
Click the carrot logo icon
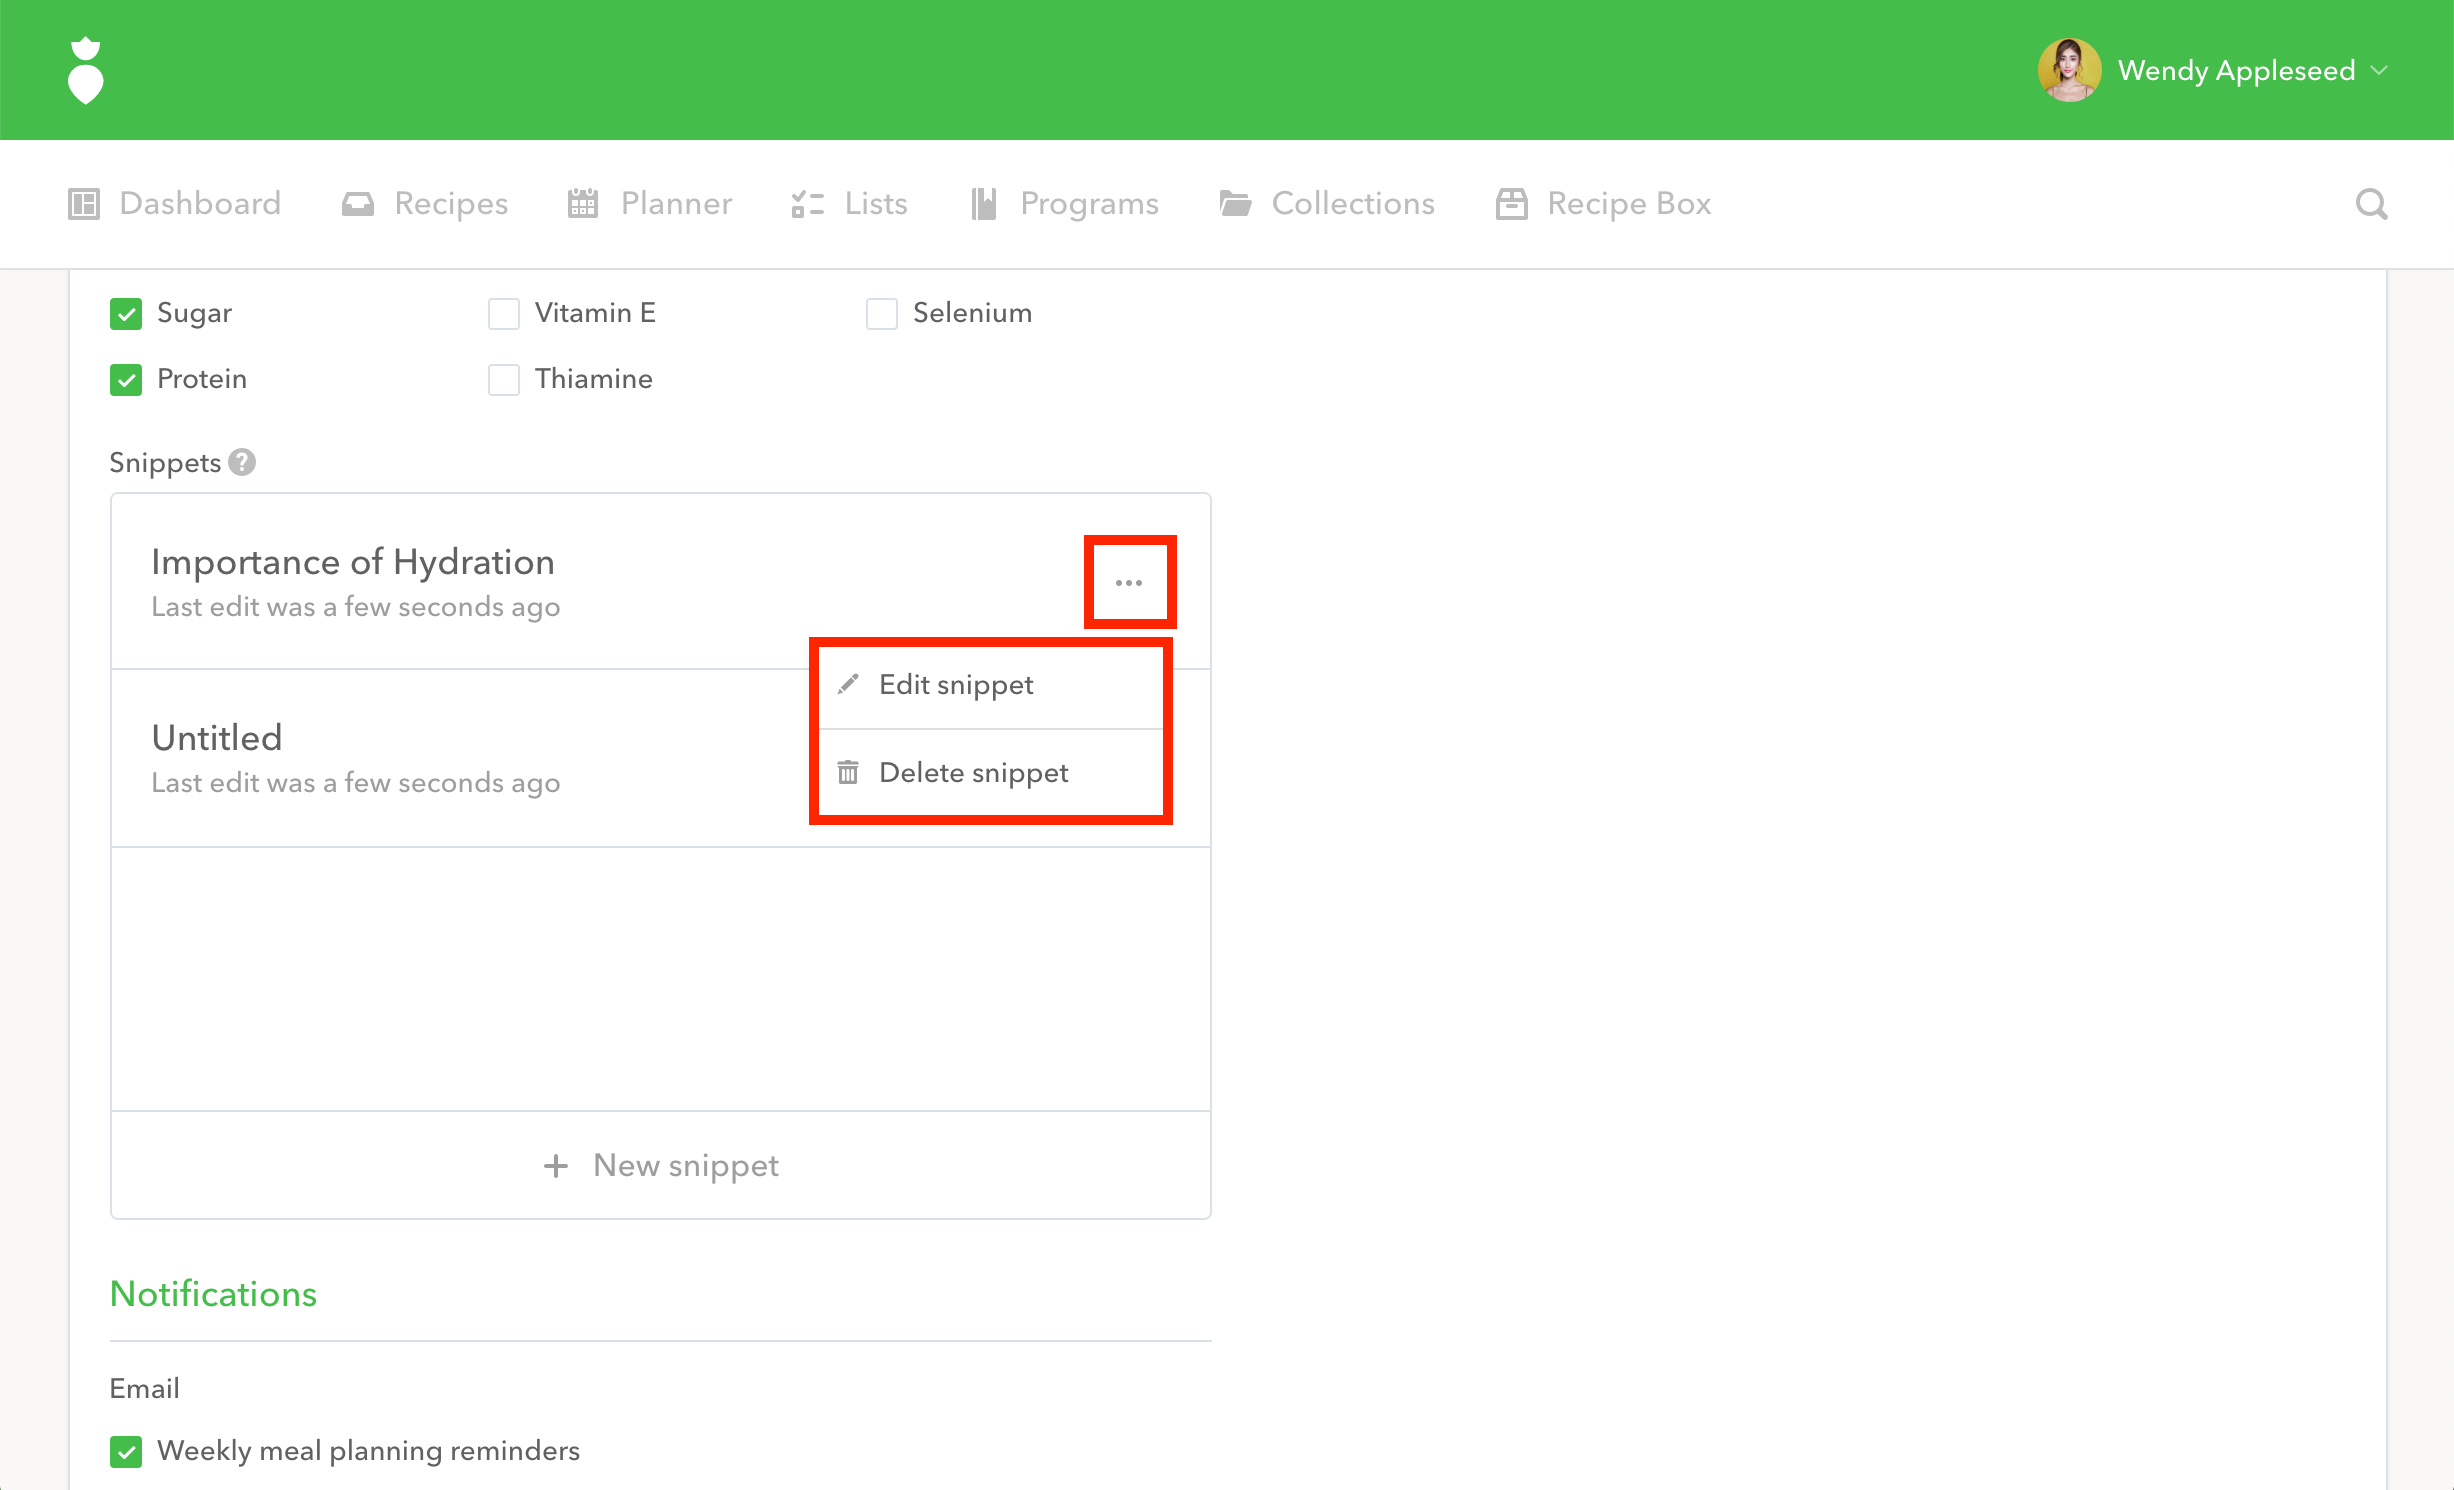86,70
